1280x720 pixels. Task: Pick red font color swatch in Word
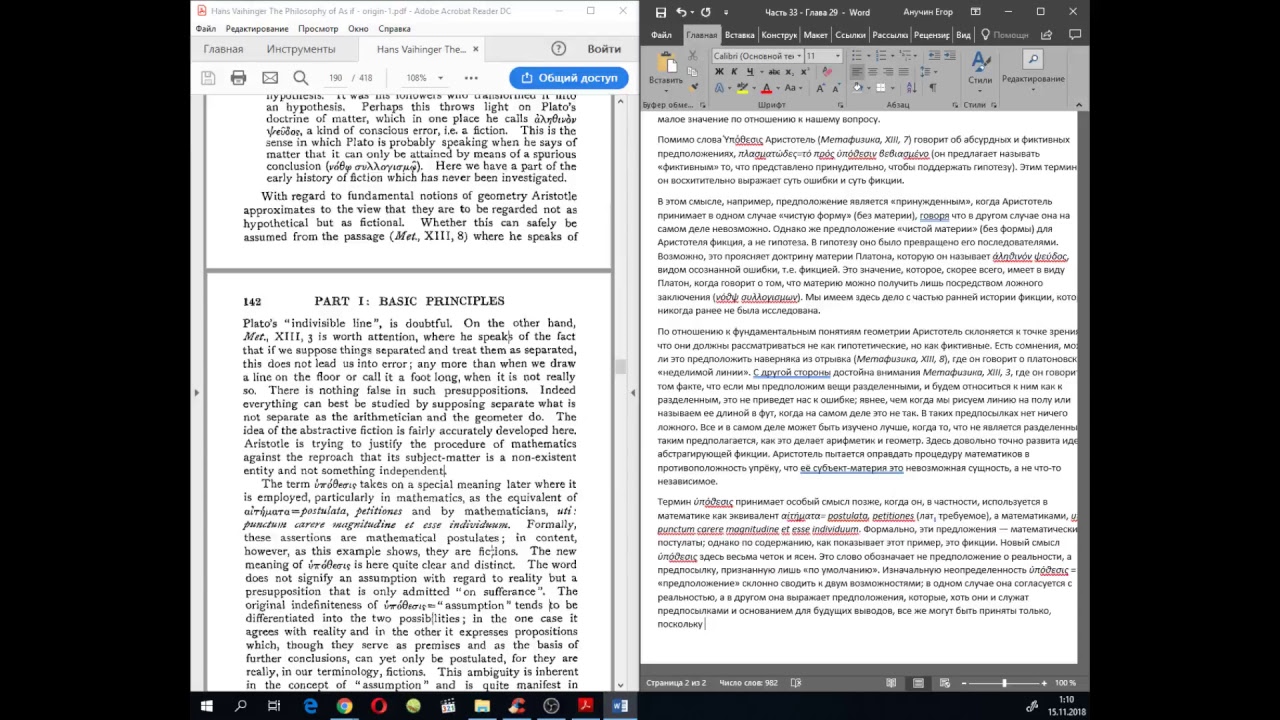766,88
